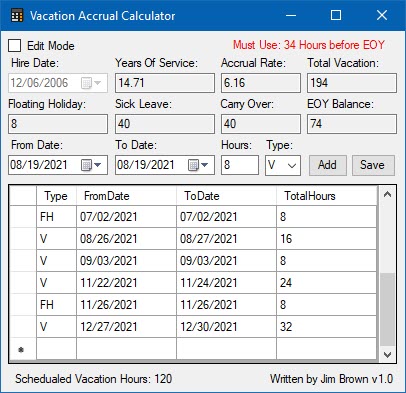Click the Floating Holiday field
406x393 pixels.
(x=58, y=124)
